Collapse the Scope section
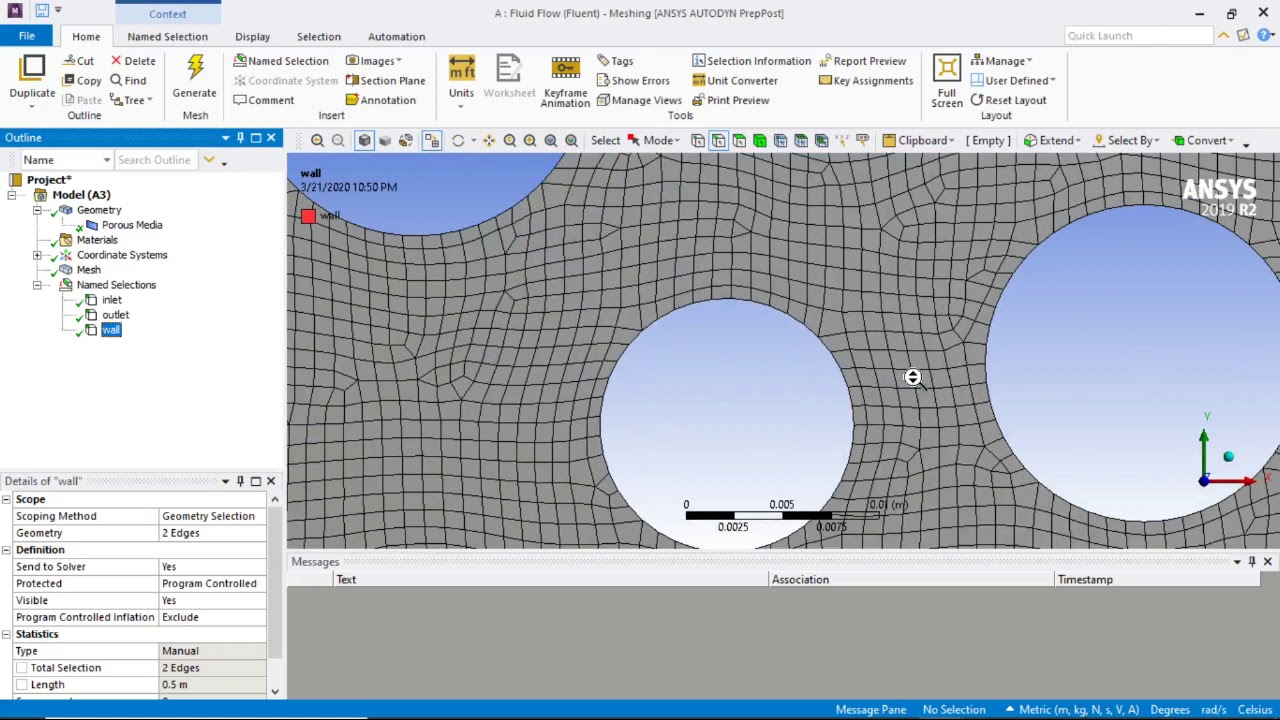1280x720 pixels. [6, 499]
